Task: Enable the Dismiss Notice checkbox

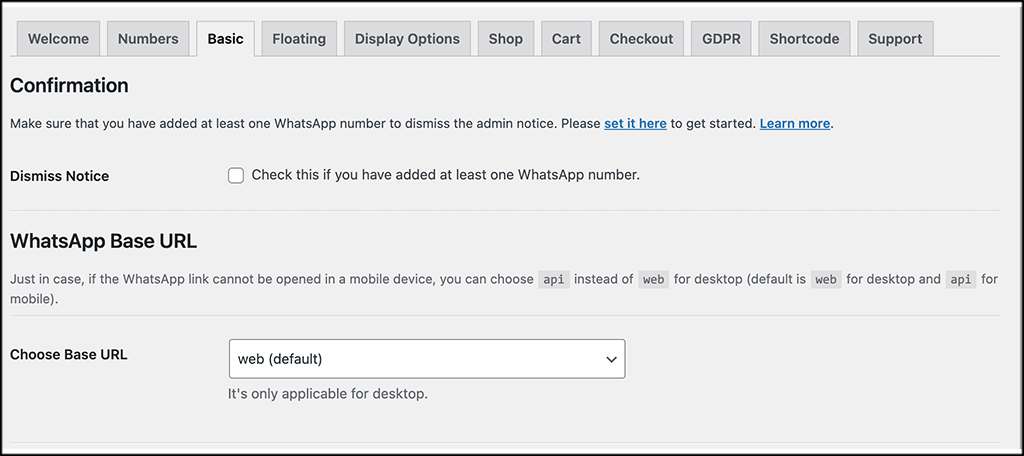Action: point(236,176)
